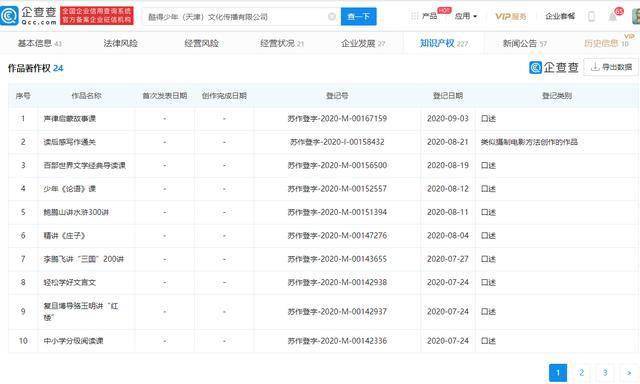Click the 创作完成日期 column header
640x384 pixels.
pyautogui.click(x=224, y=95)
